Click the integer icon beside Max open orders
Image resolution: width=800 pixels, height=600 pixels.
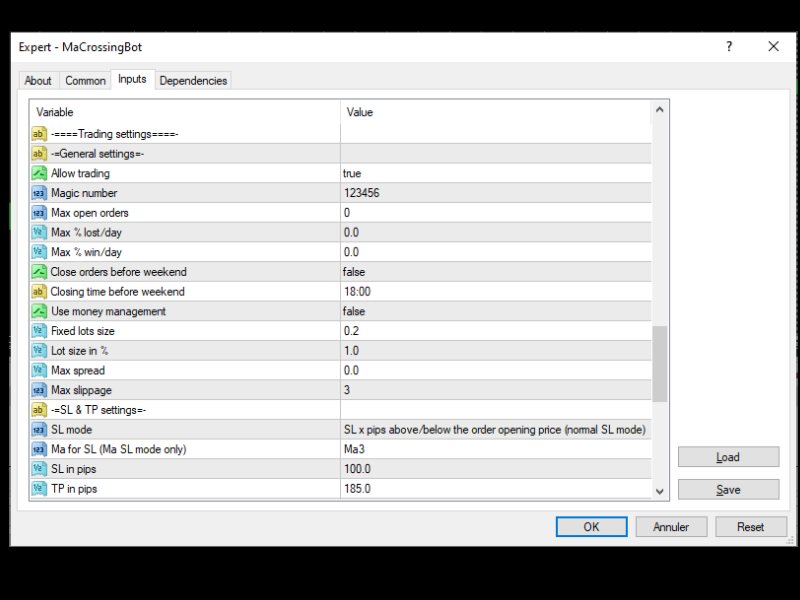(x=39, y=213)
